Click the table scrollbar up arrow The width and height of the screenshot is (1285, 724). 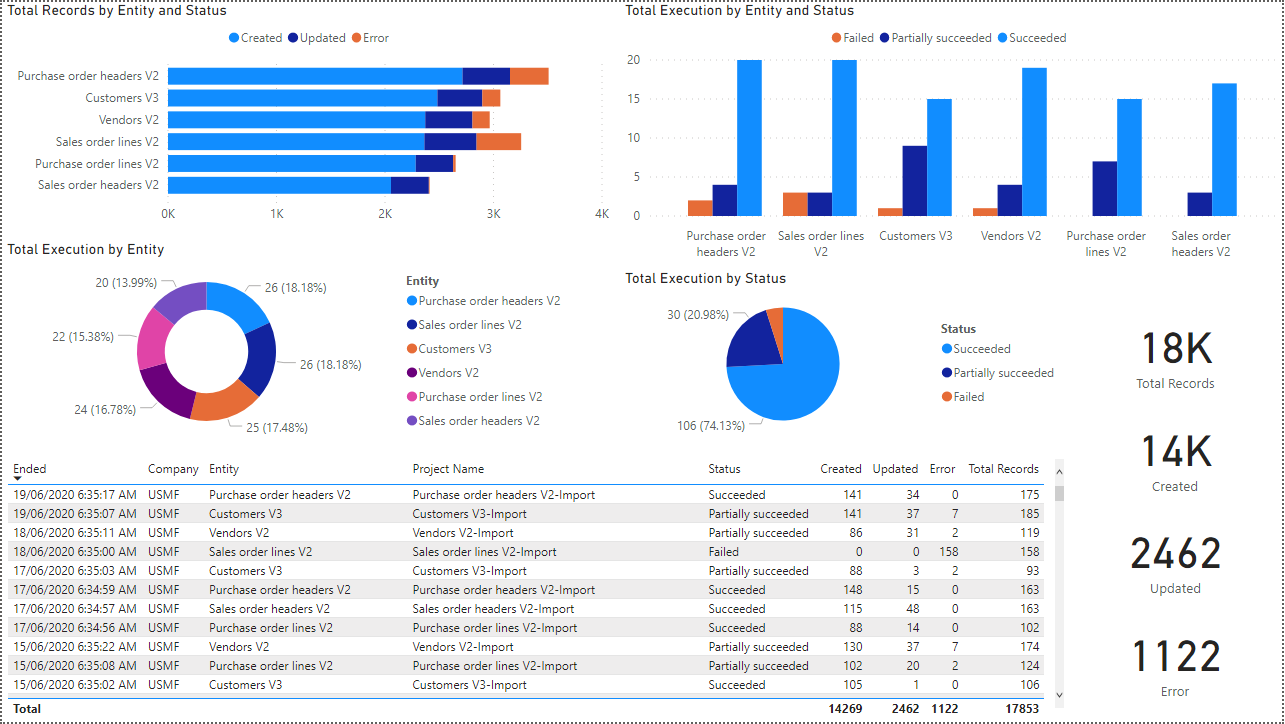1060,466
